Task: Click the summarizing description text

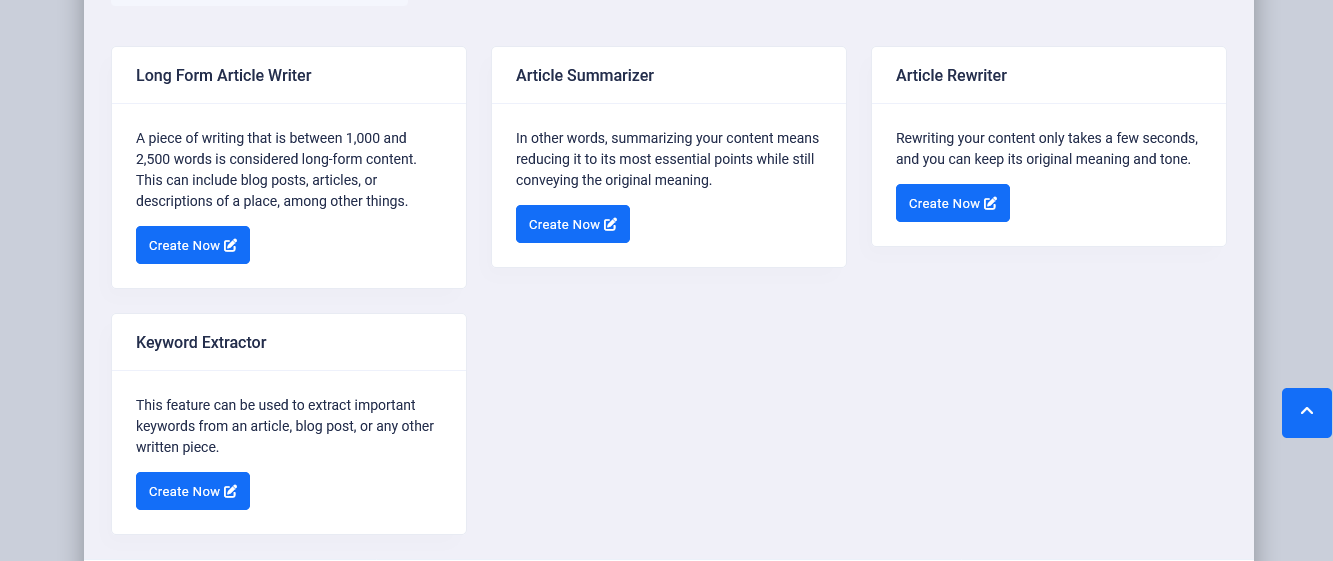Action: (667, 159)
